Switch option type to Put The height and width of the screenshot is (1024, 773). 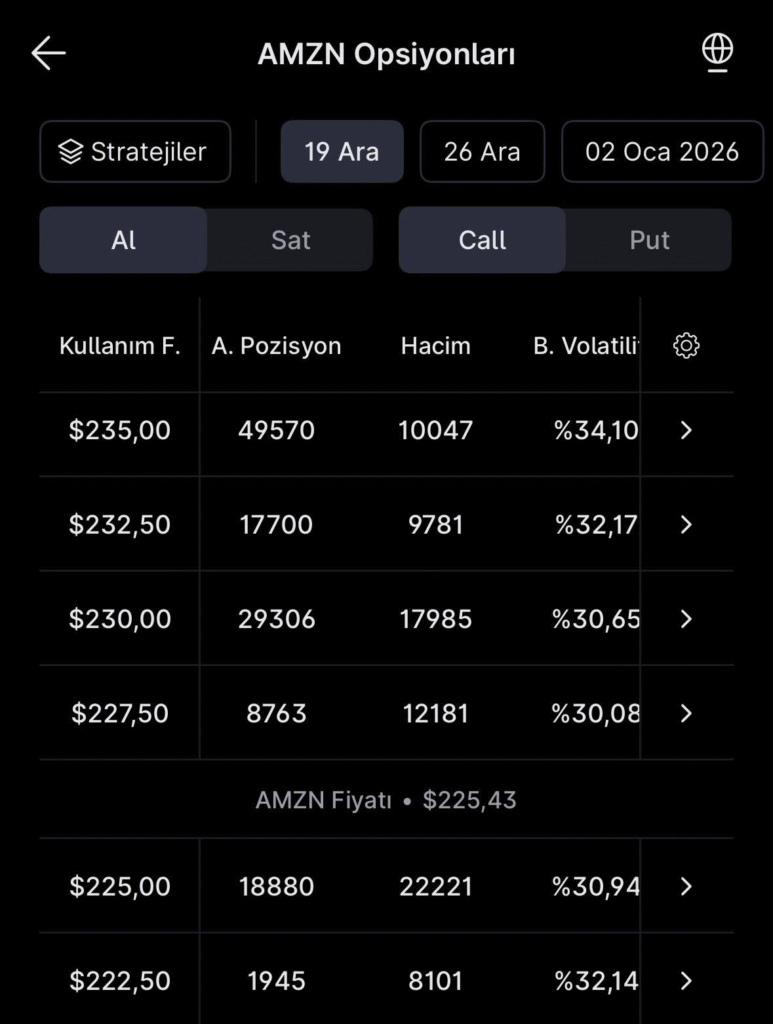649,240
